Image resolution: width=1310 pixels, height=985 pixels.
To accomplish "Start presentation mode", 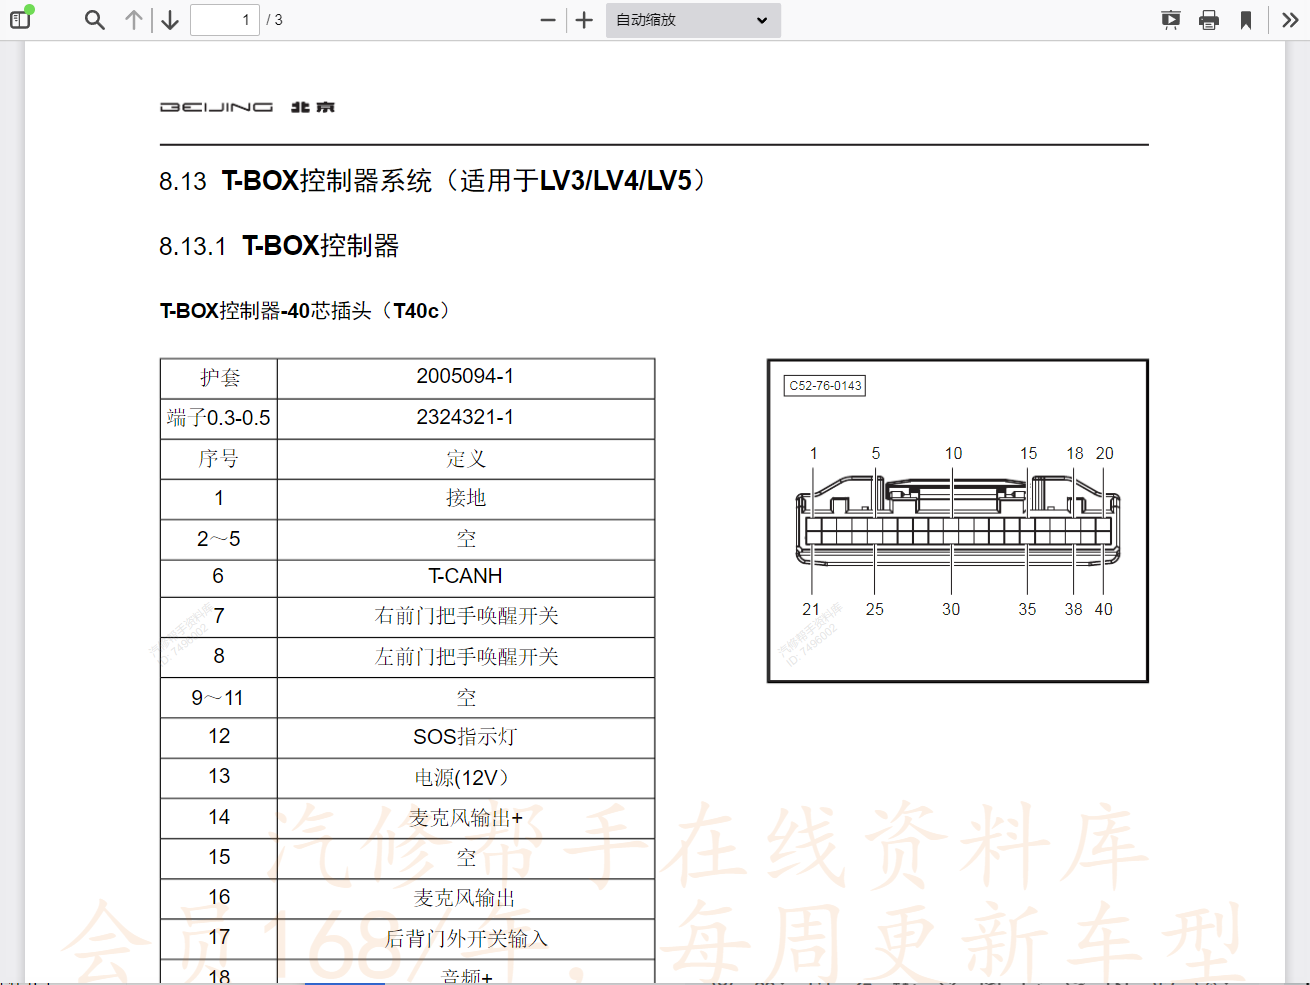I will point(1170,19).
